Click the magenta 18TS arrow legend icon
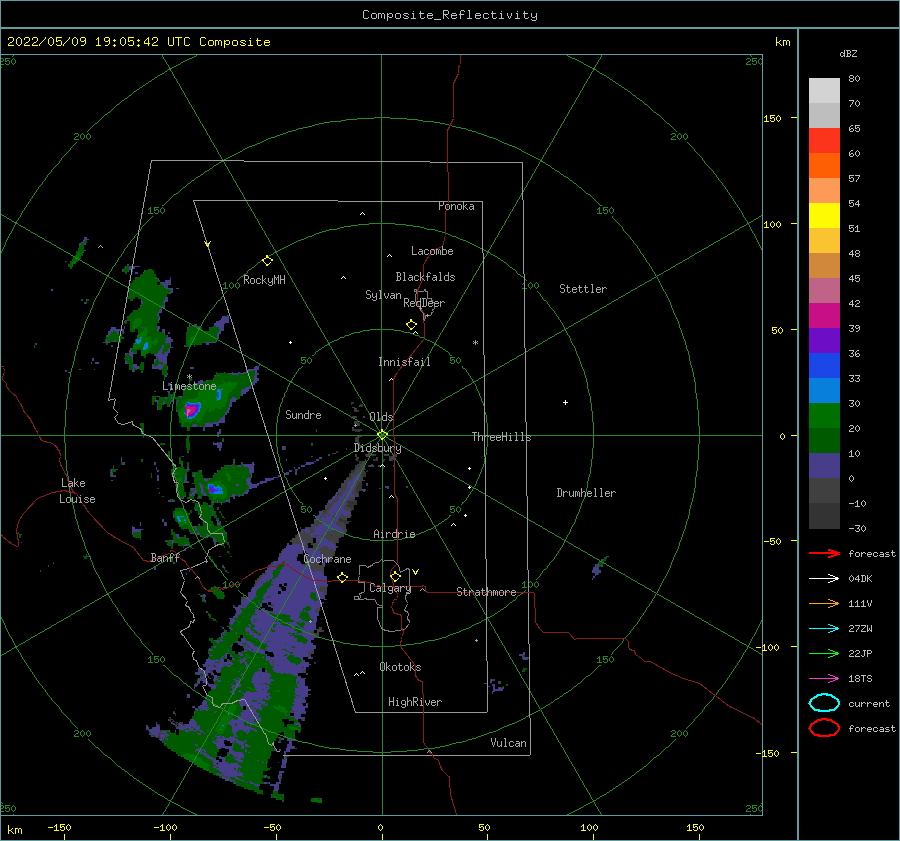 coord(824,679)
